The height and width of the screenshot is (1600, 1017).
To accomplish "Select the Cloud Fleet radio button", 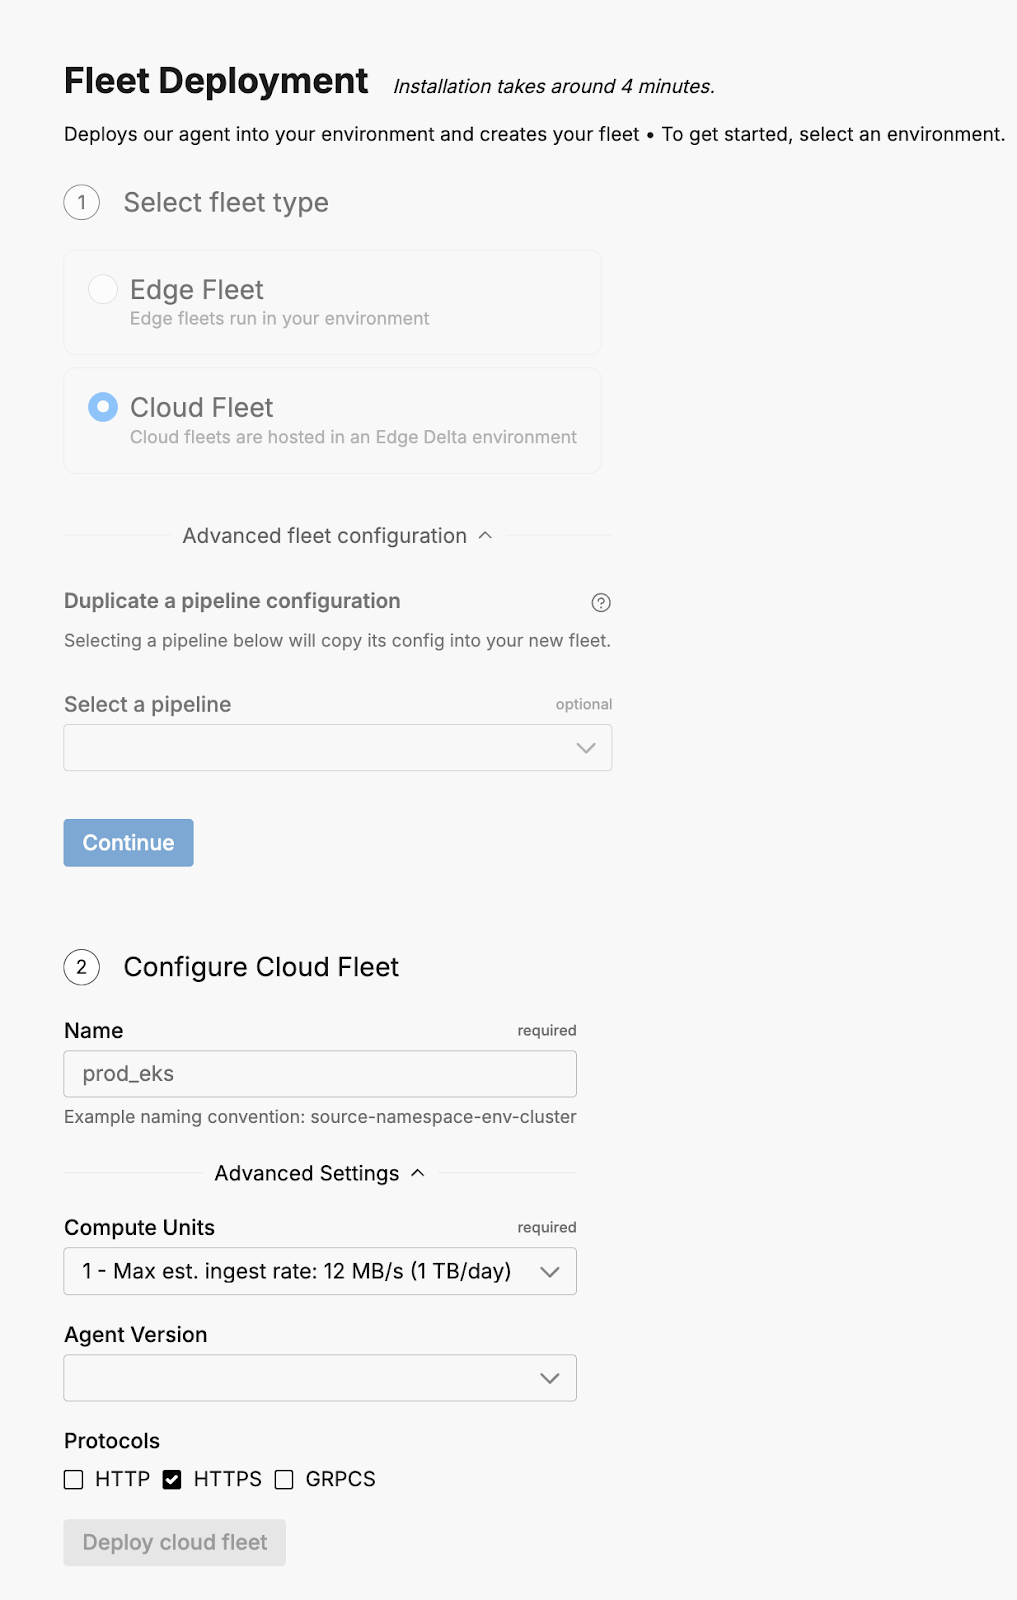I will coord(103,407).
